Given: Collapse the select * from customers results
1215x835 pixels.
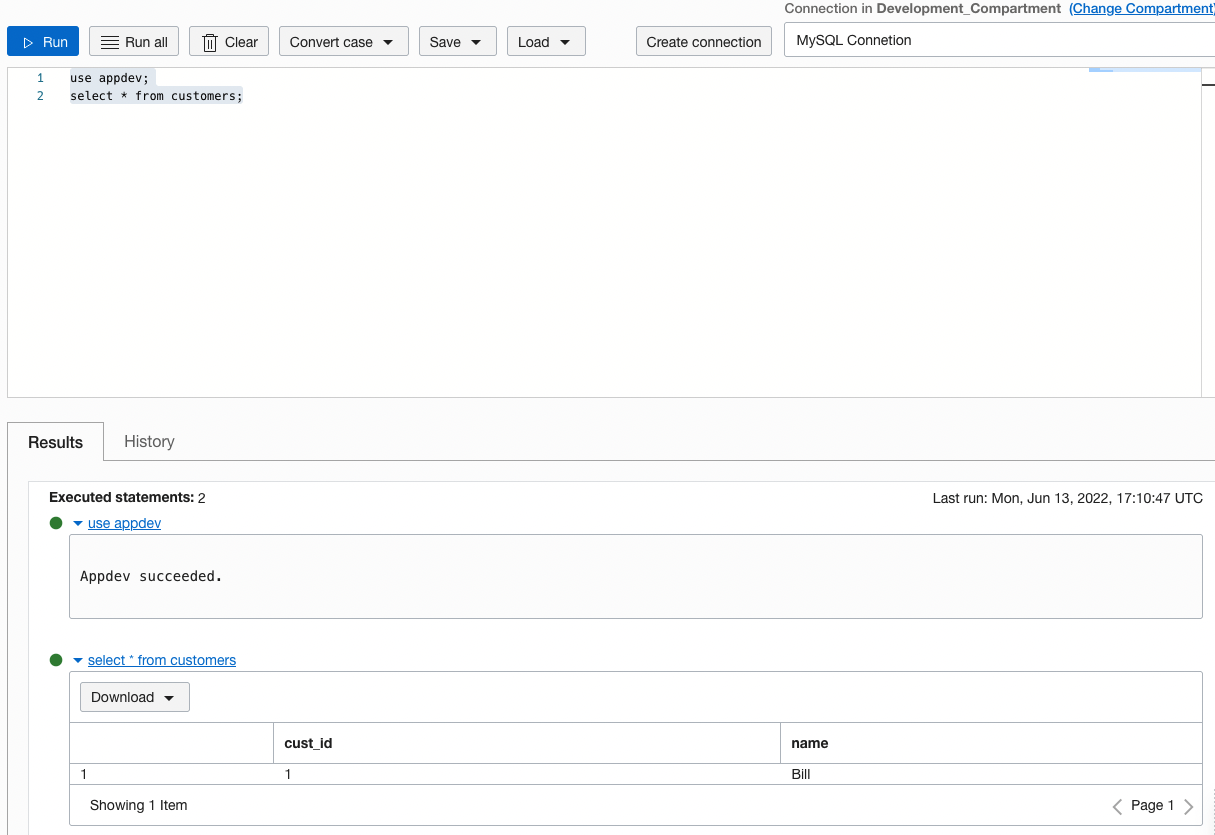Looking at the screenshot, I should (x=78, y=659).
